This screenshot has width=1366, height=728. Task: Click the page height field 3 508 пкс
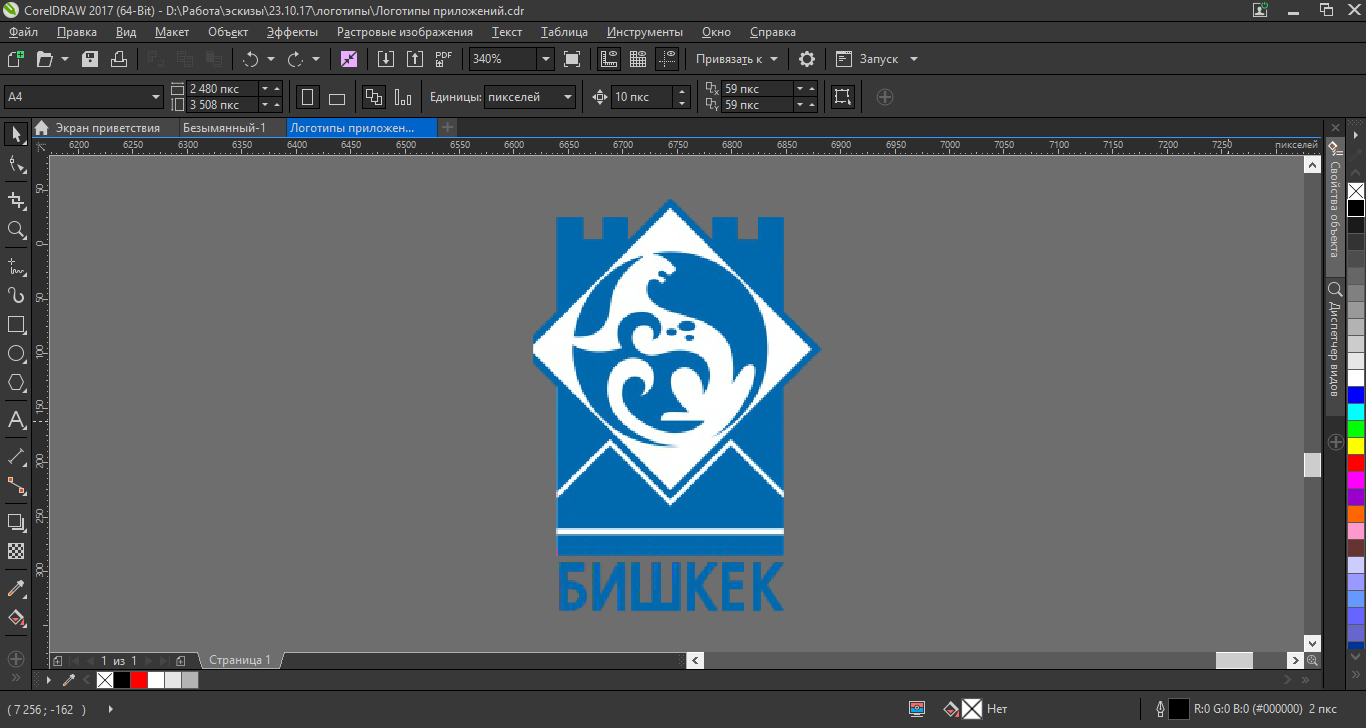click(x=222, y=105)
